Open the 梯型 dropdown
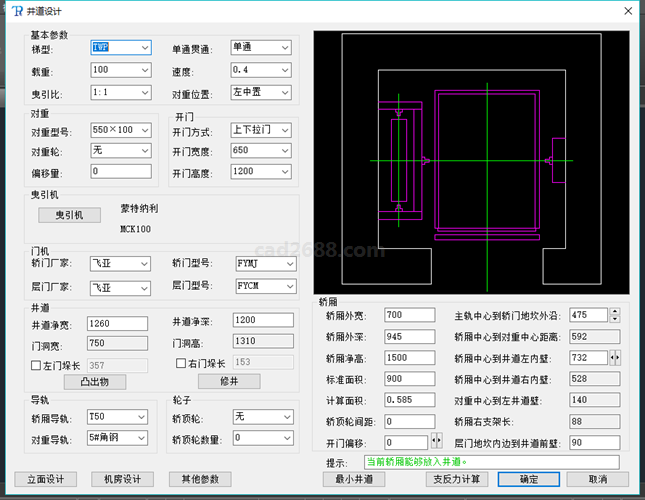This screenshot has height=500, width=645. (x=145, y=47)
